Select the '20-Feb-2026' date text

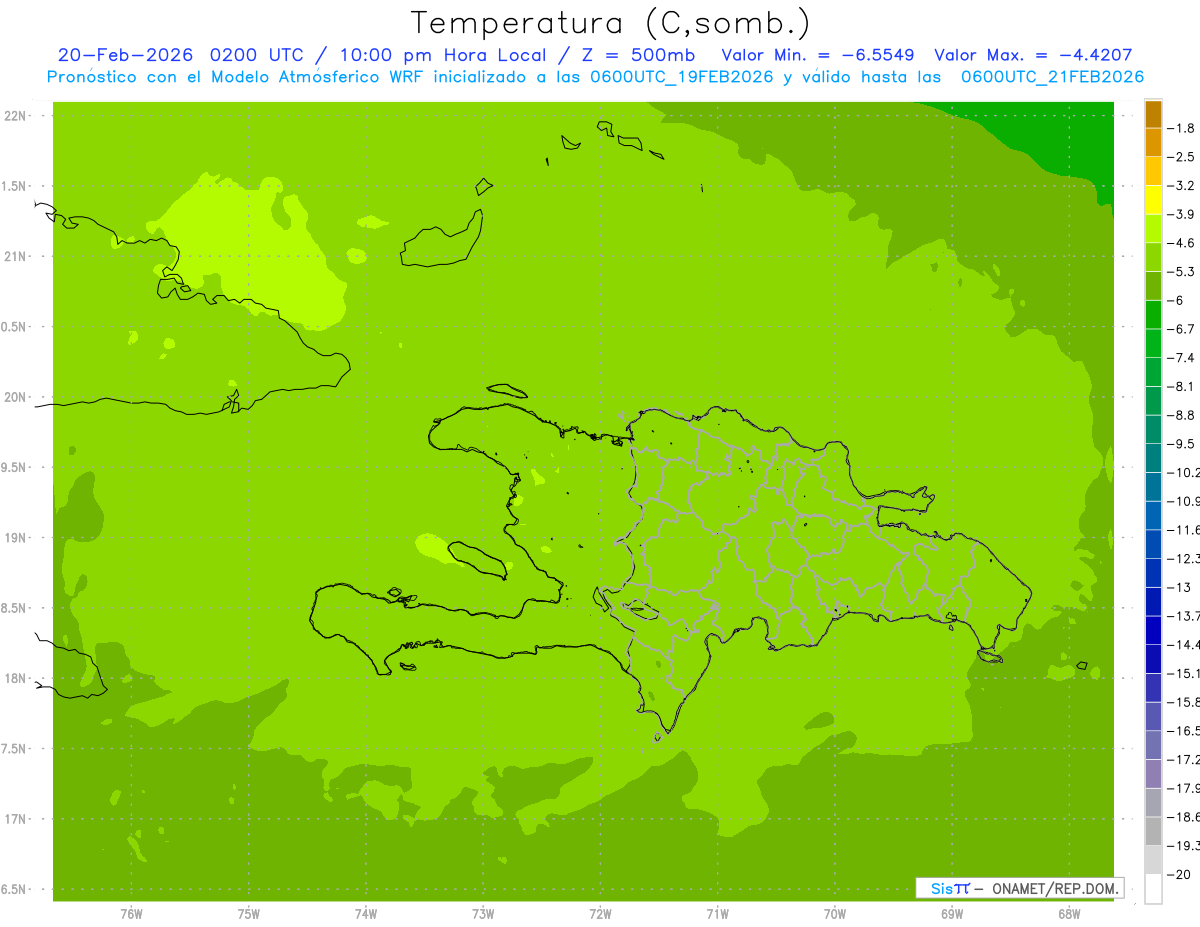point(125,55)
